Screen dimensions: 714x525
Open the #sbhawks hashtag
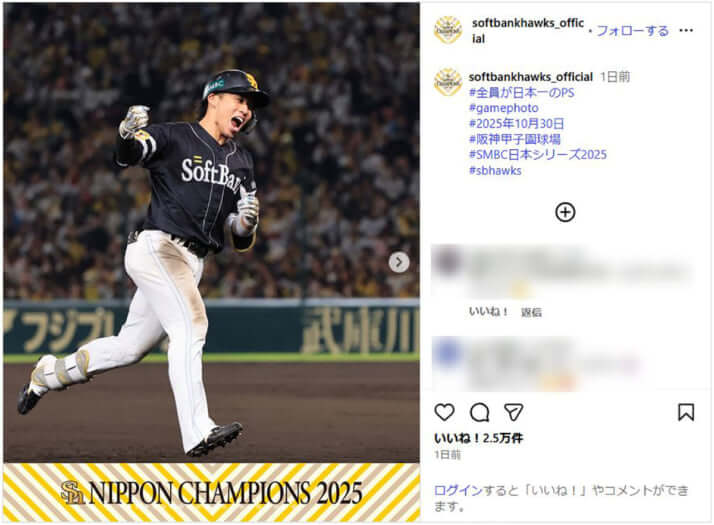(495, 171)
